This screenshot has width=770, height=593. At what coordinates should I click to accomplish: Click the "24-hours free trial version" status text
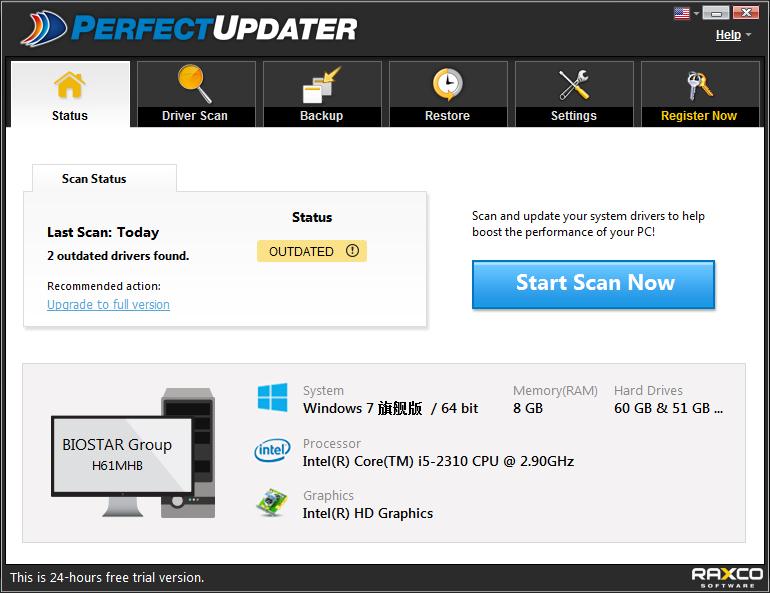107,577
